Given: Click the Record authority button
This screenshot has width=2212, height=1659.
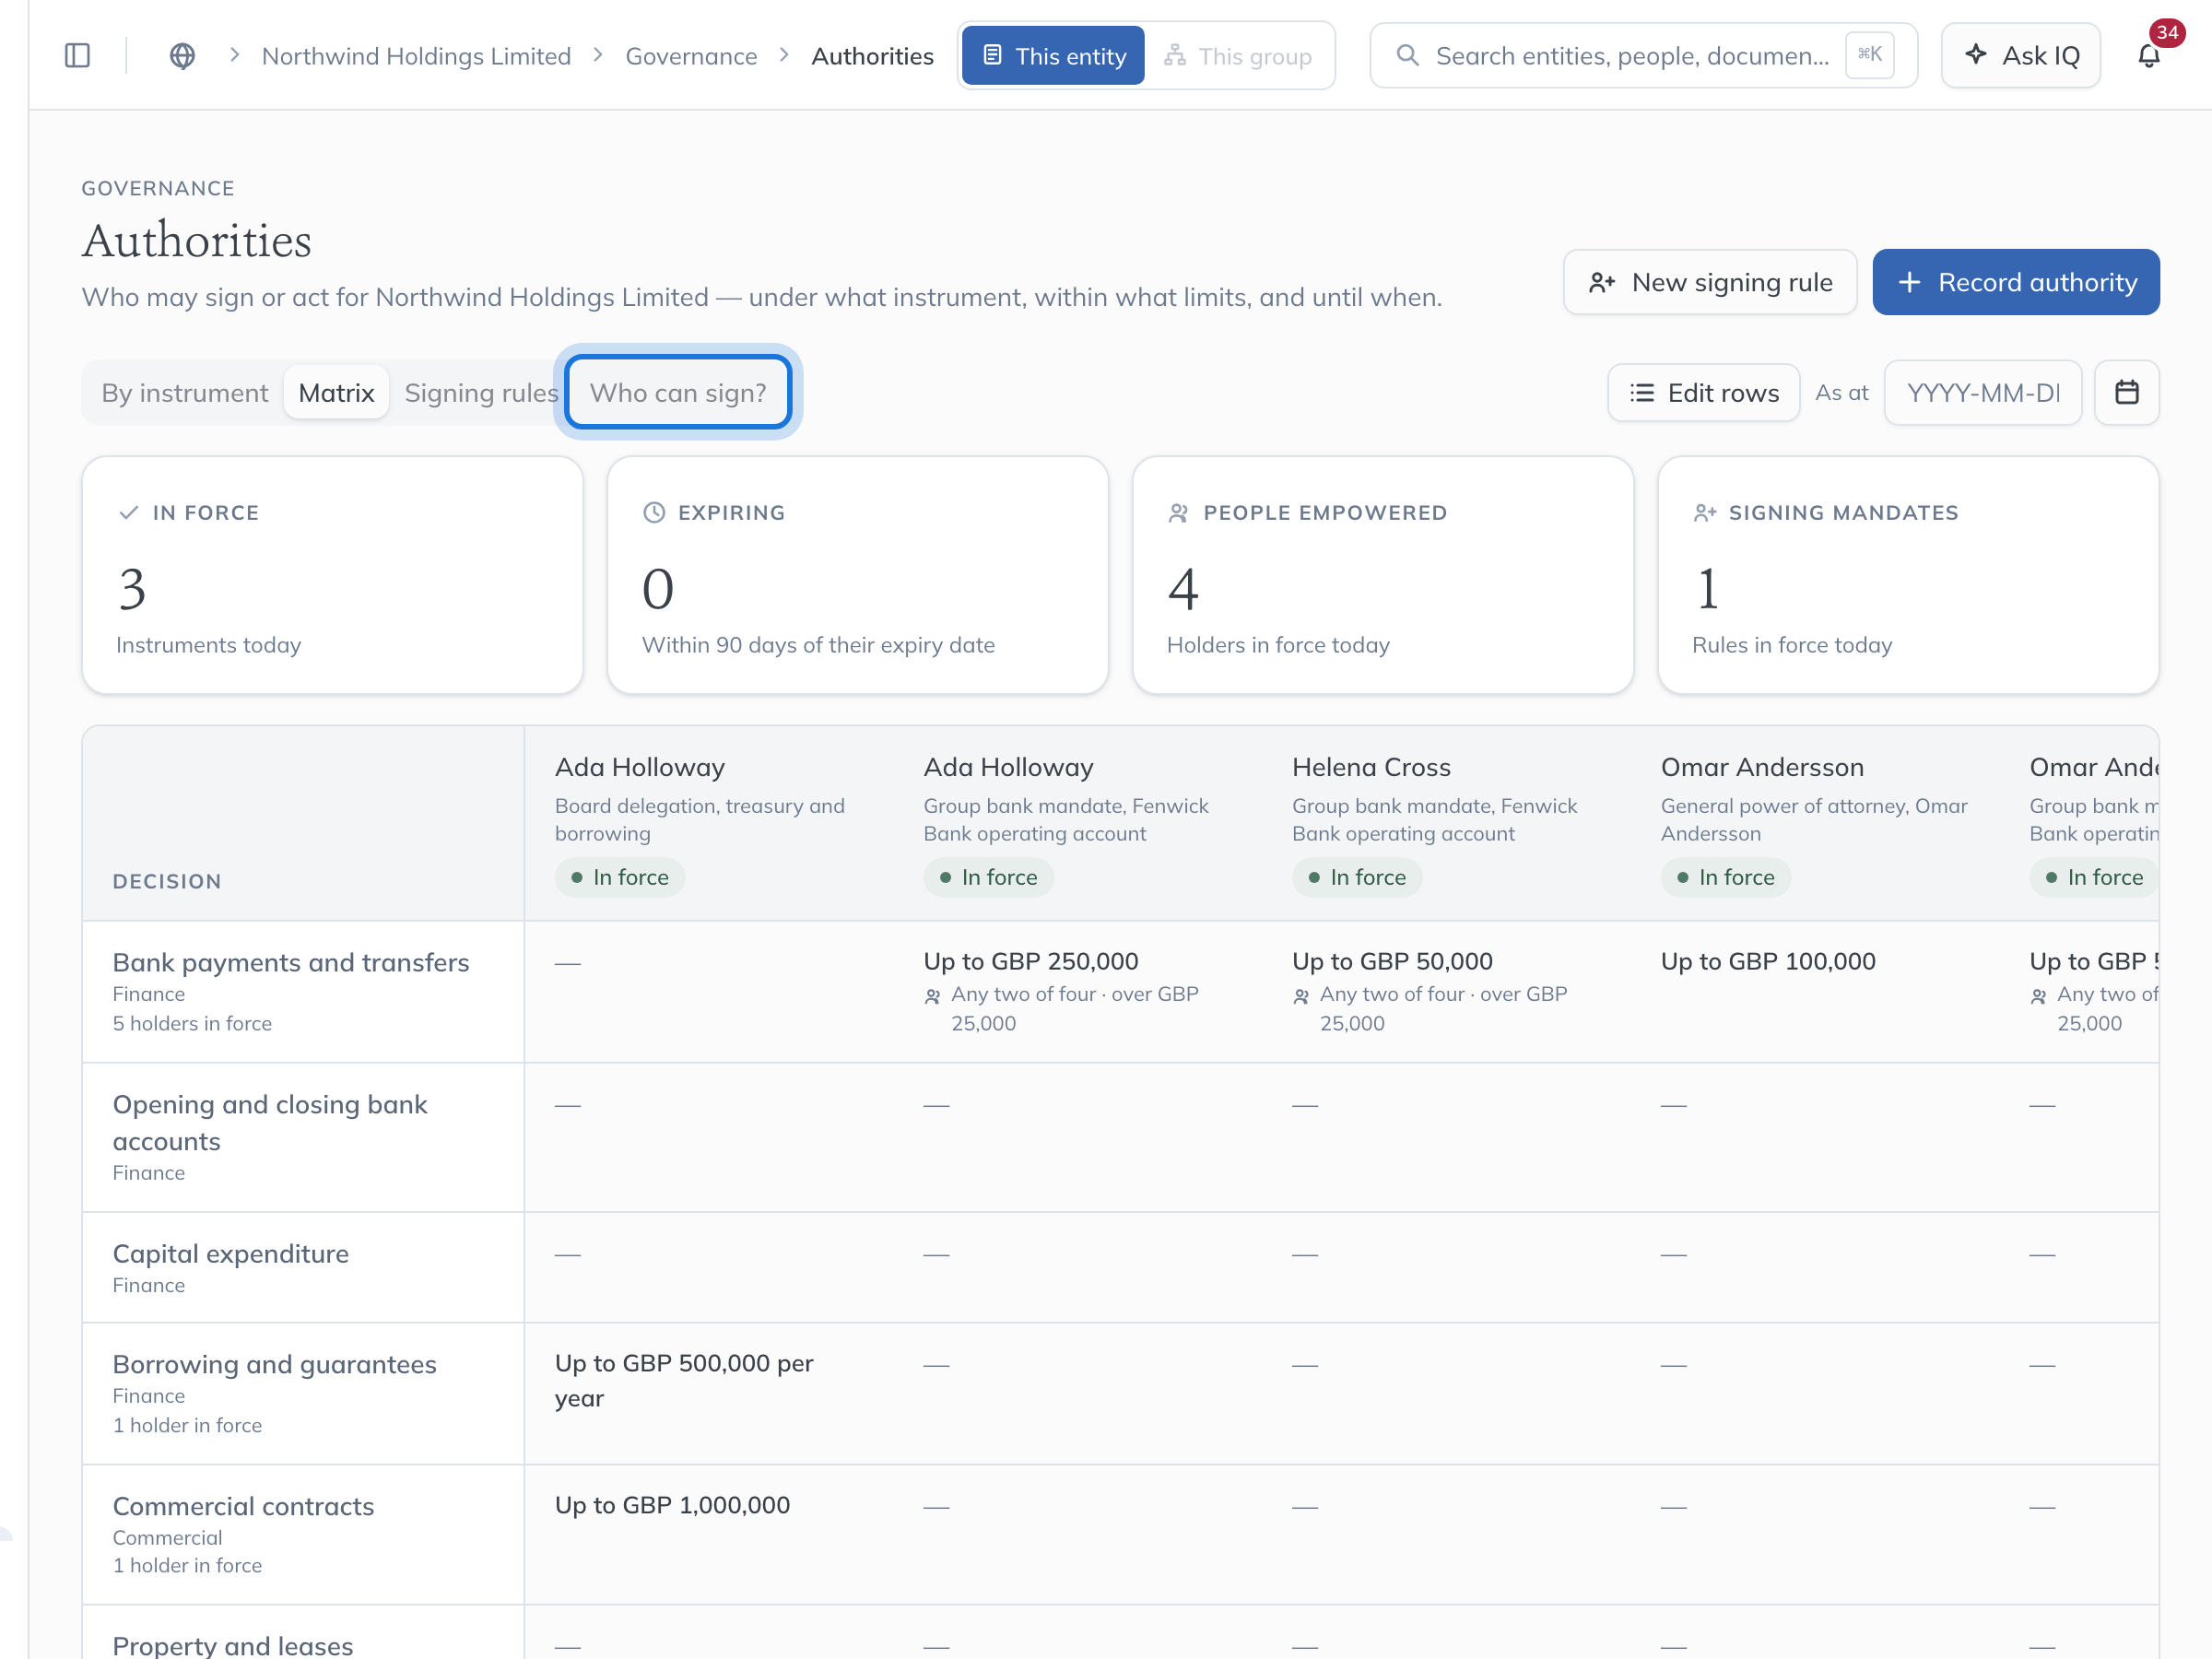Looking at the screenshot, I should pos(2015,283).
